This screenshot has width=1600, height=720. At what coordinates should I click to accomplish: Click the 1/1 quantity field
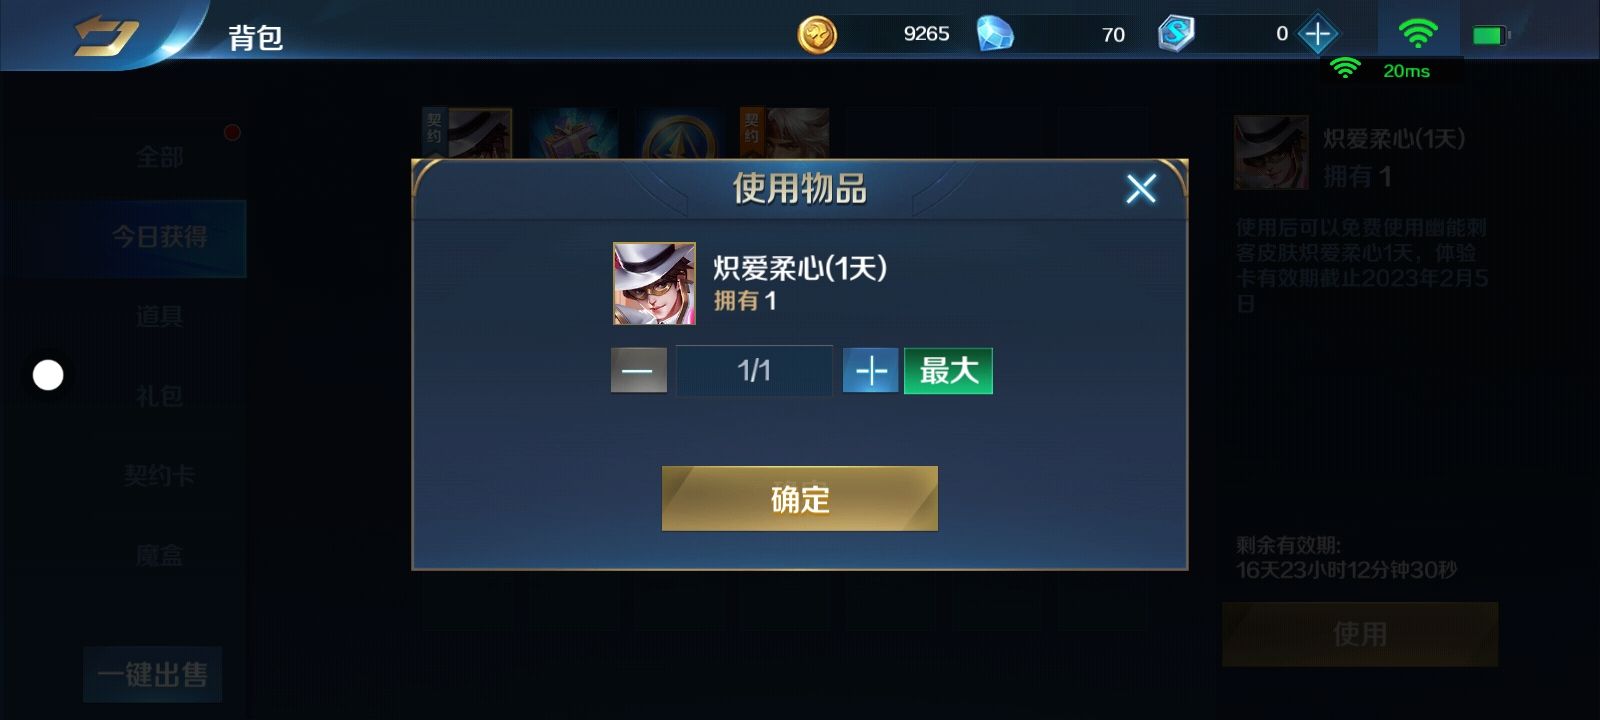[754, 371]
